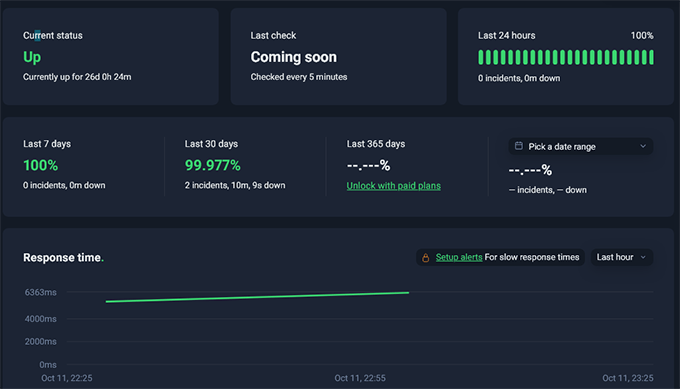Expand the chevron in the date range picker
Screen dimensions: 680x389
coord(643,147)
